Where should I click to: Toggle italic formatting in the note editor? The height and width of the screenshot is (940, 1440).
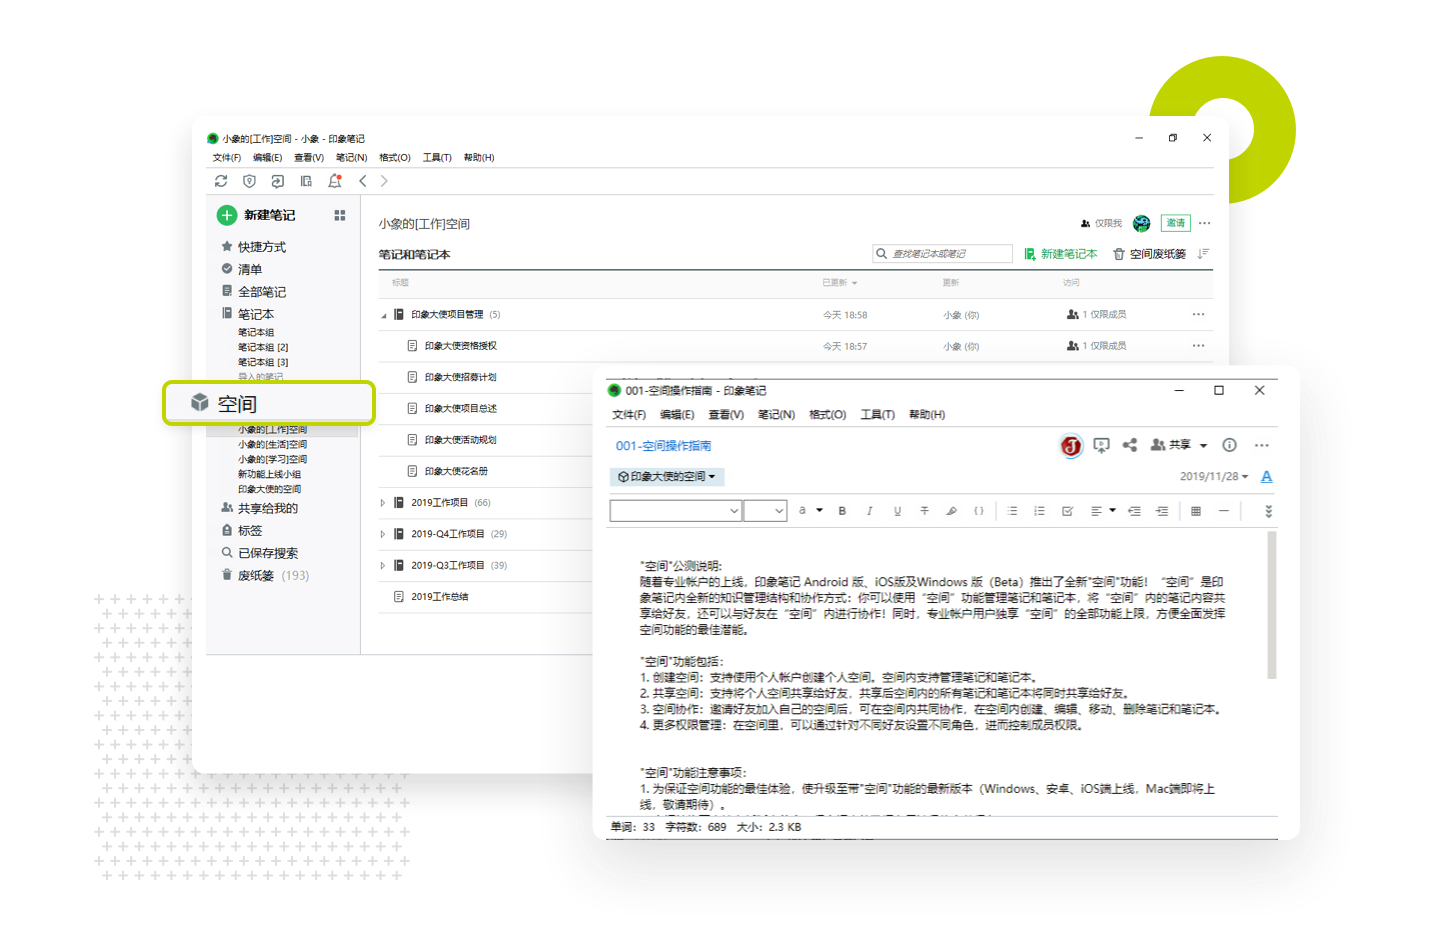869,511
